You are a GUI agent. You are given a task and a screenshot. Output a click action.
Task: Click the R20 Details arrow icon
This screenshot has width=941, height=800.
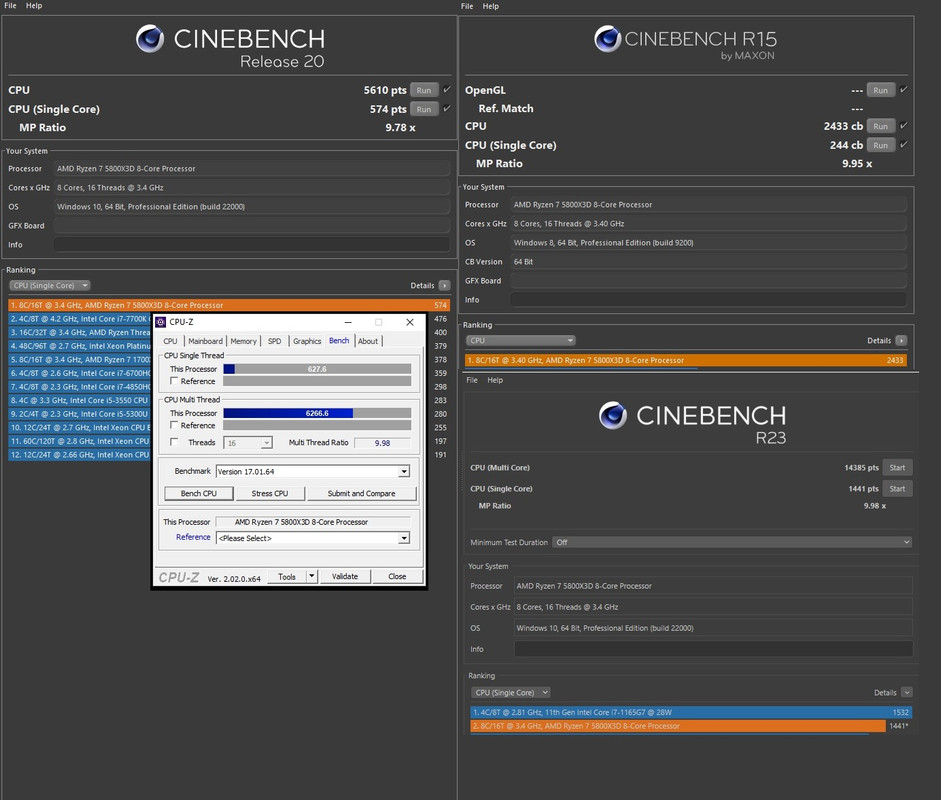coord(444,286)
